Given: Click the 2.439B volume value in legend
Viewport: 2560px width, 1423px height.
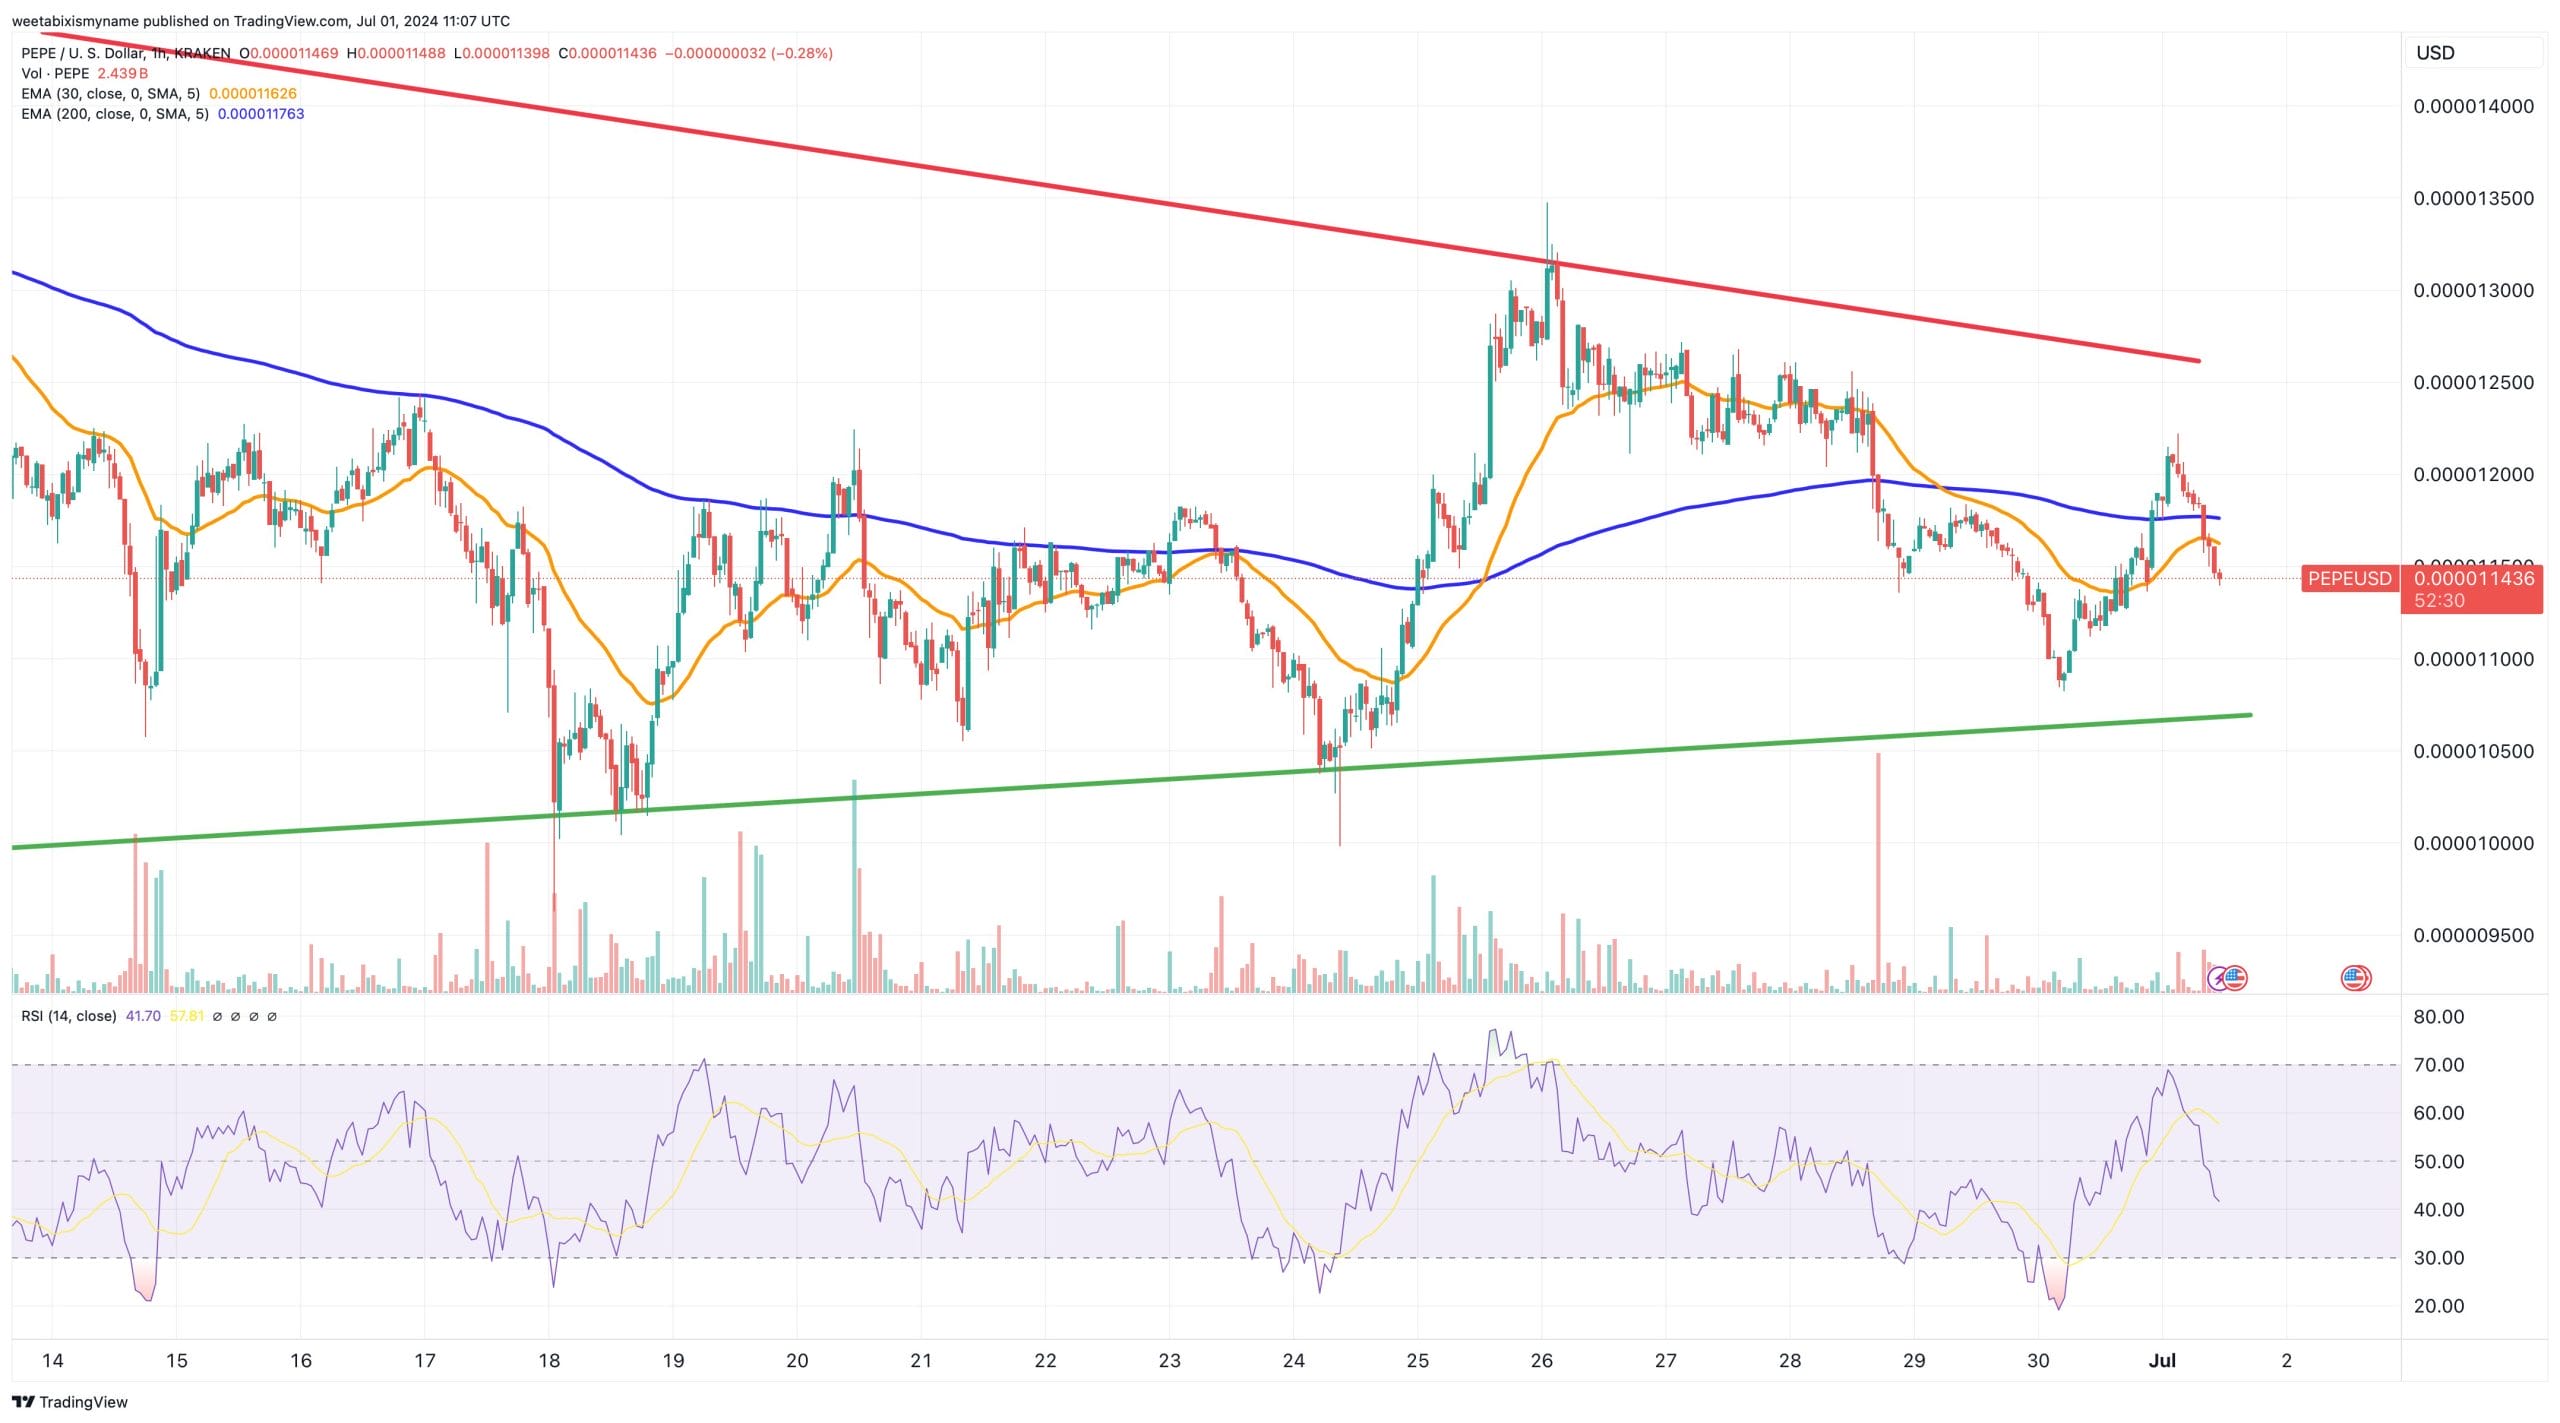Looking at the screenshot, I should pyautogui.click(x=125, y=73).
